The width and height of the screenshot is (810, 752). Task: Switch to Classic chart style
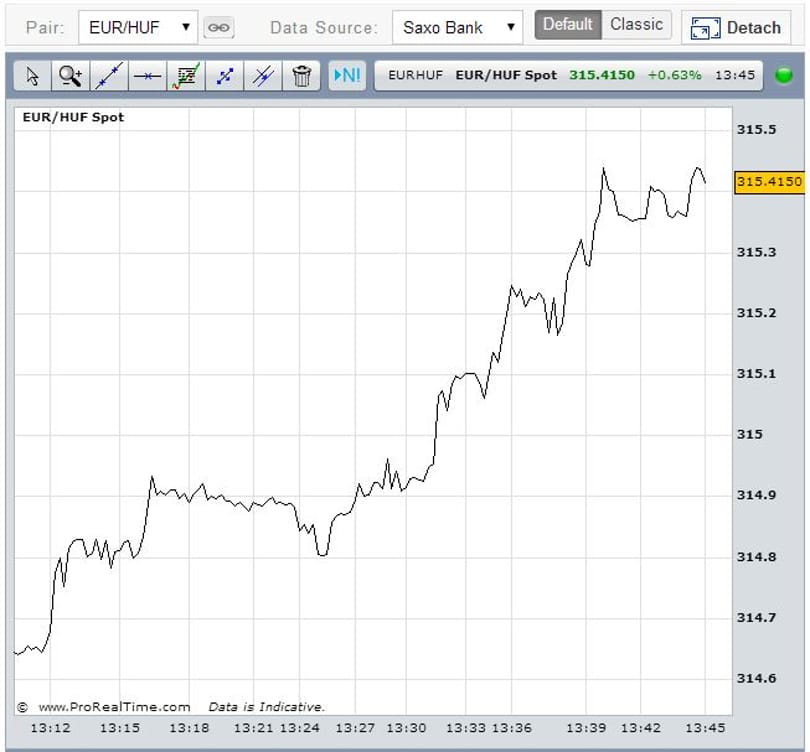coord(636,24)
